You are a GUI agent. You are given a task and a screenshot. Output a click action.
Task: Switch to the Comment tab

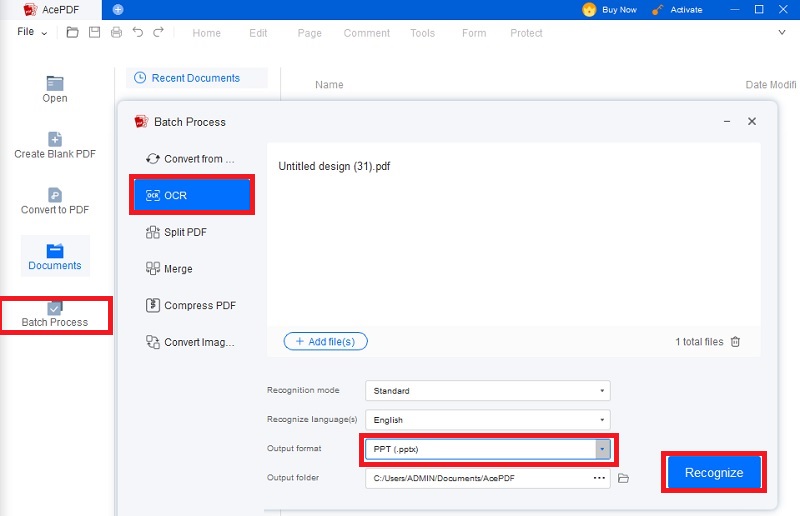(366, 33)
